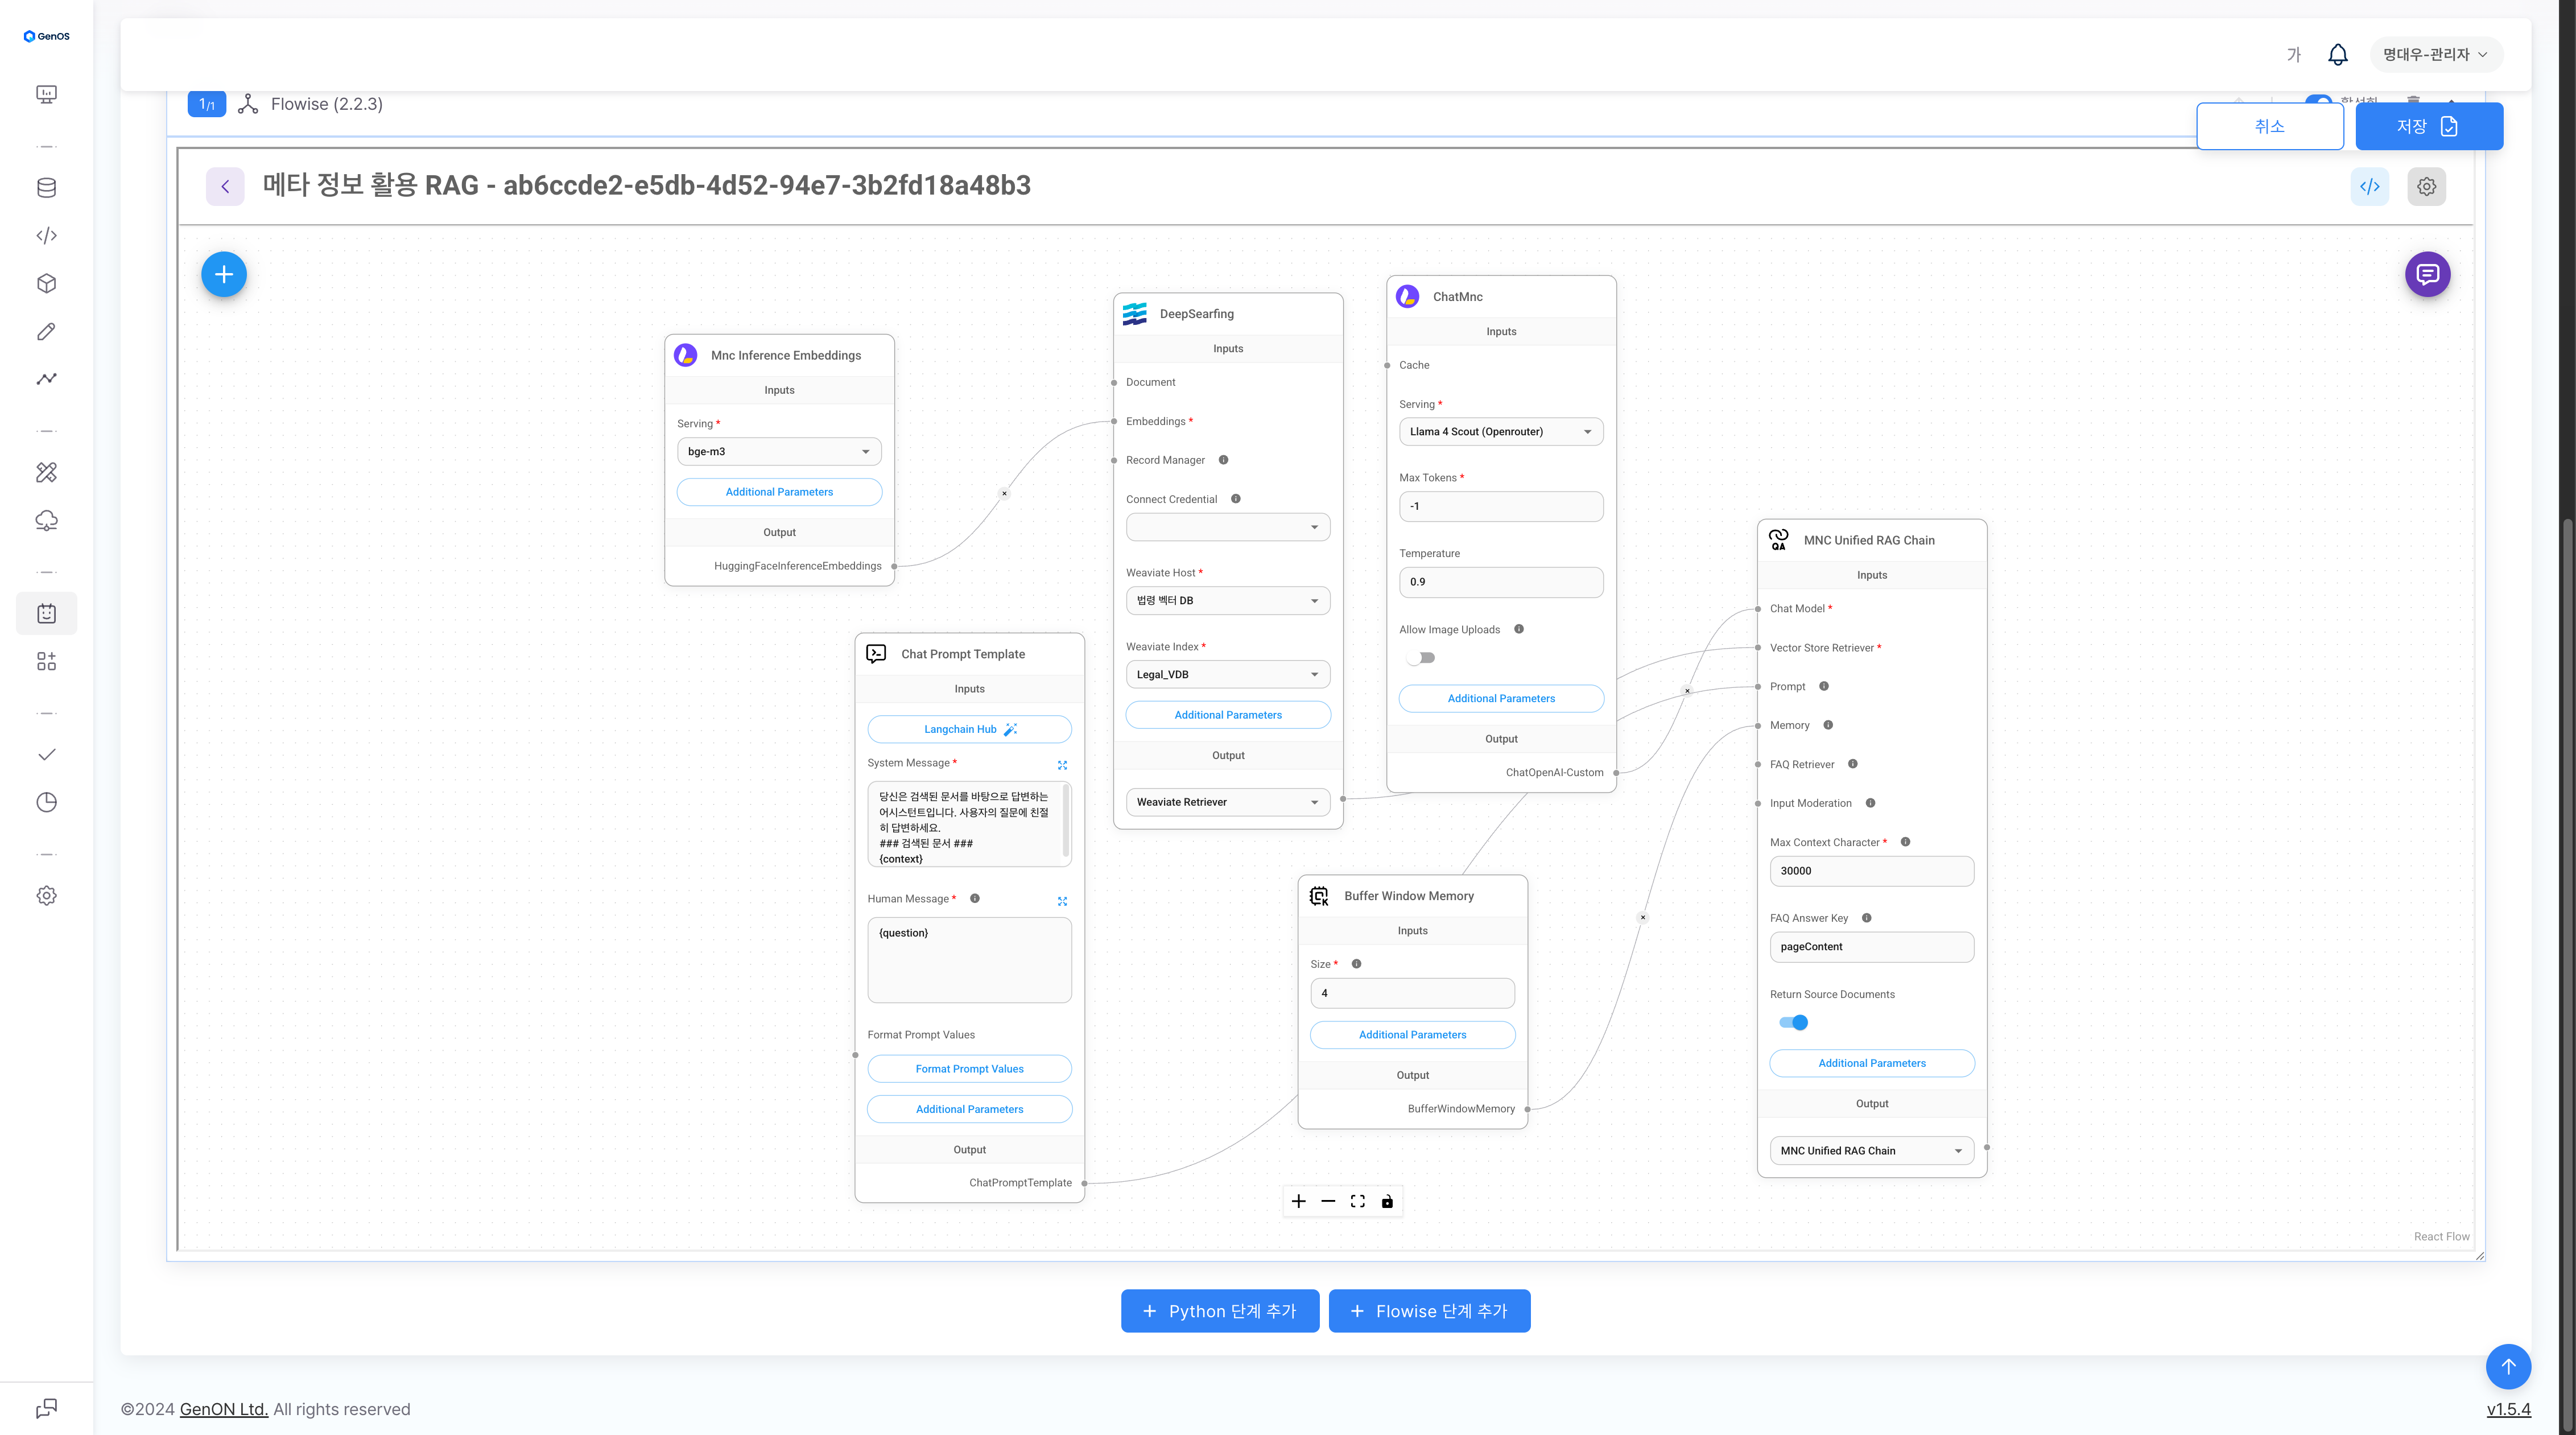
Task: Toggle Return Source Documents switch
Action: [x=1793, y=1022]
